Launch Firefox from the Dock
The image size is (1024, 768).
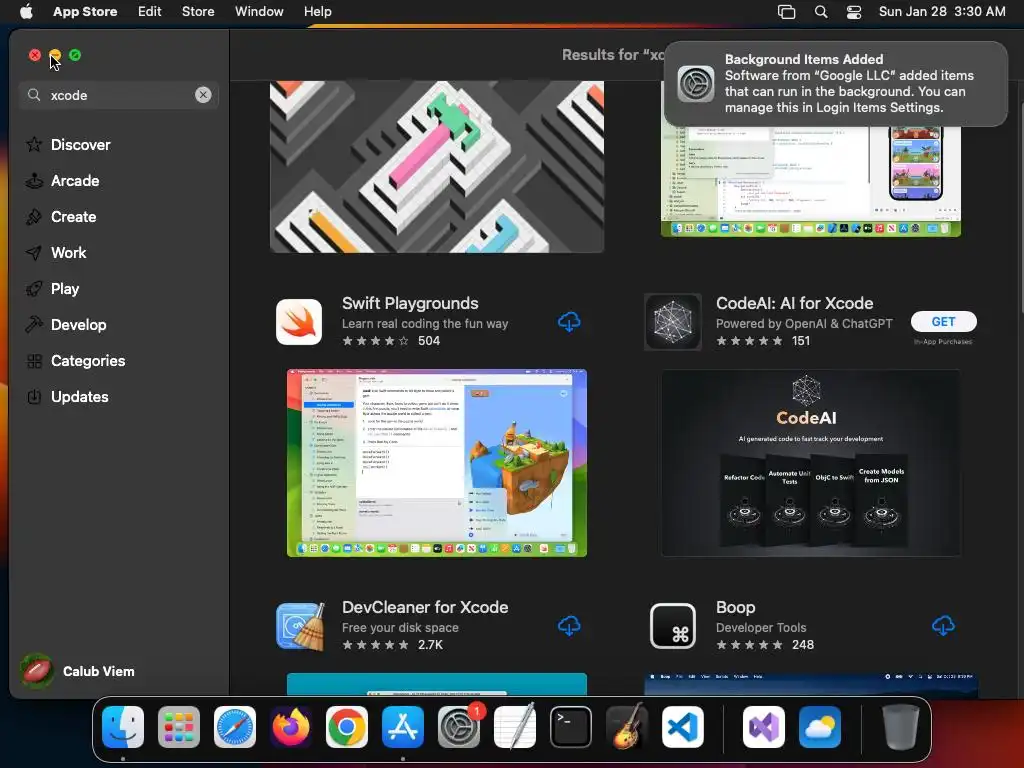point(291,727)
